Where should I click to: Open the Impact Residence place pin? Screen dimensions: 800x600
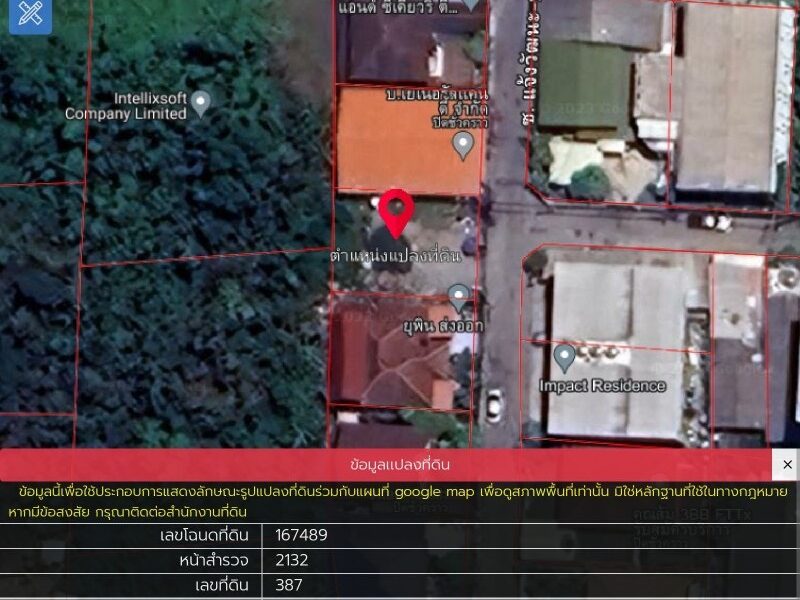point(564,356)
